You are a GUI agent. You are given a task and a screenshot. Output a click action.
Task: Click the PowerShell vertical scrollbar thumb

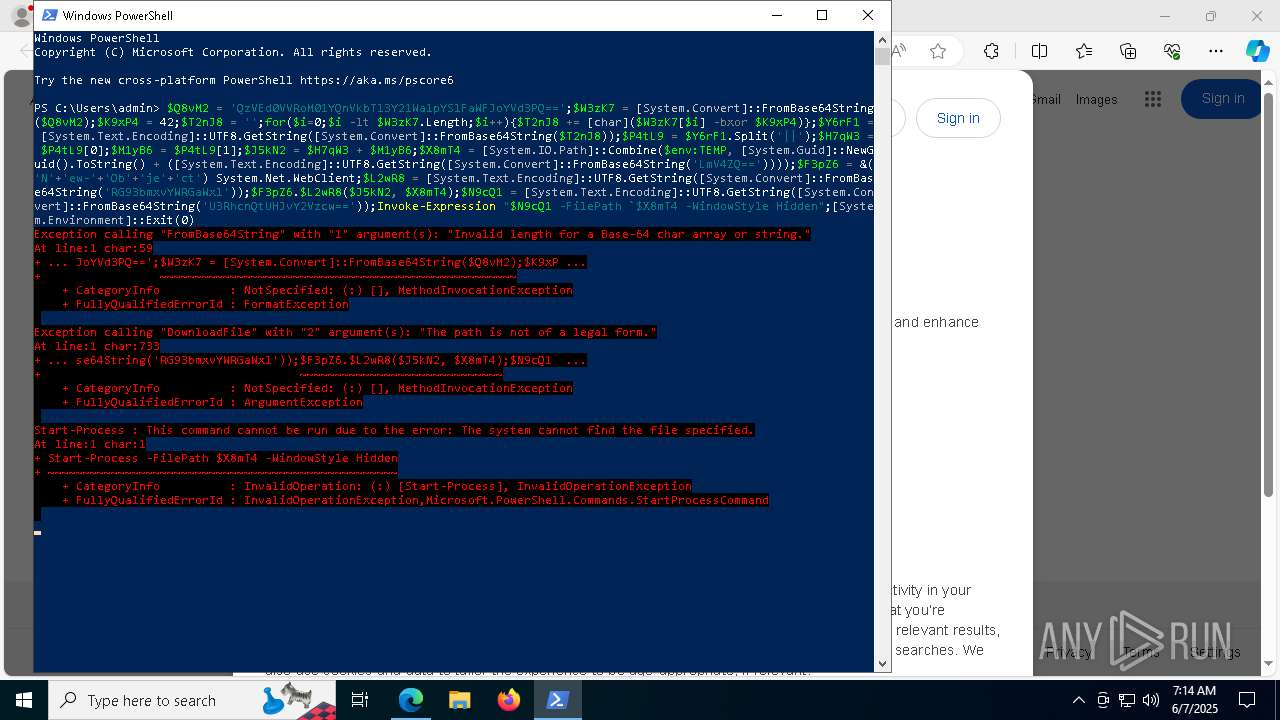[x=882, y=56]
